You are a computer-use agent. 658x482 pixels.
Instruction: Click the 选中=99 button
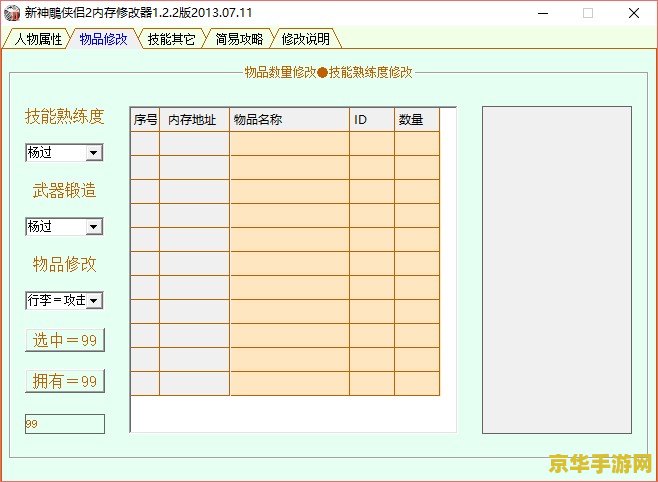click(65, 340)
